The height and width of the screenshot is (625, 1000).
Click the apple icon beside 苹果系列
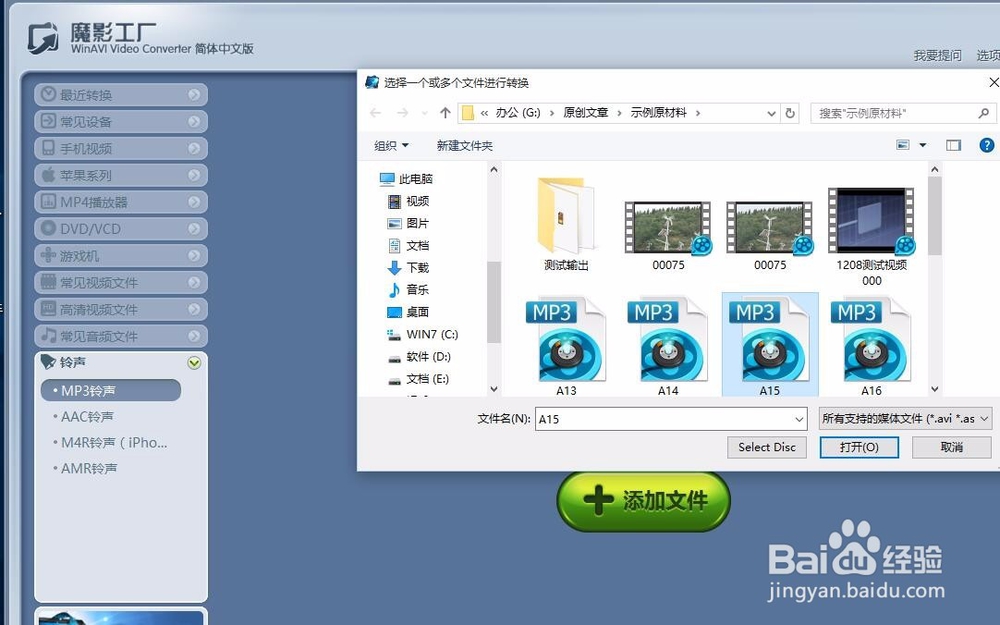(48, 175)
